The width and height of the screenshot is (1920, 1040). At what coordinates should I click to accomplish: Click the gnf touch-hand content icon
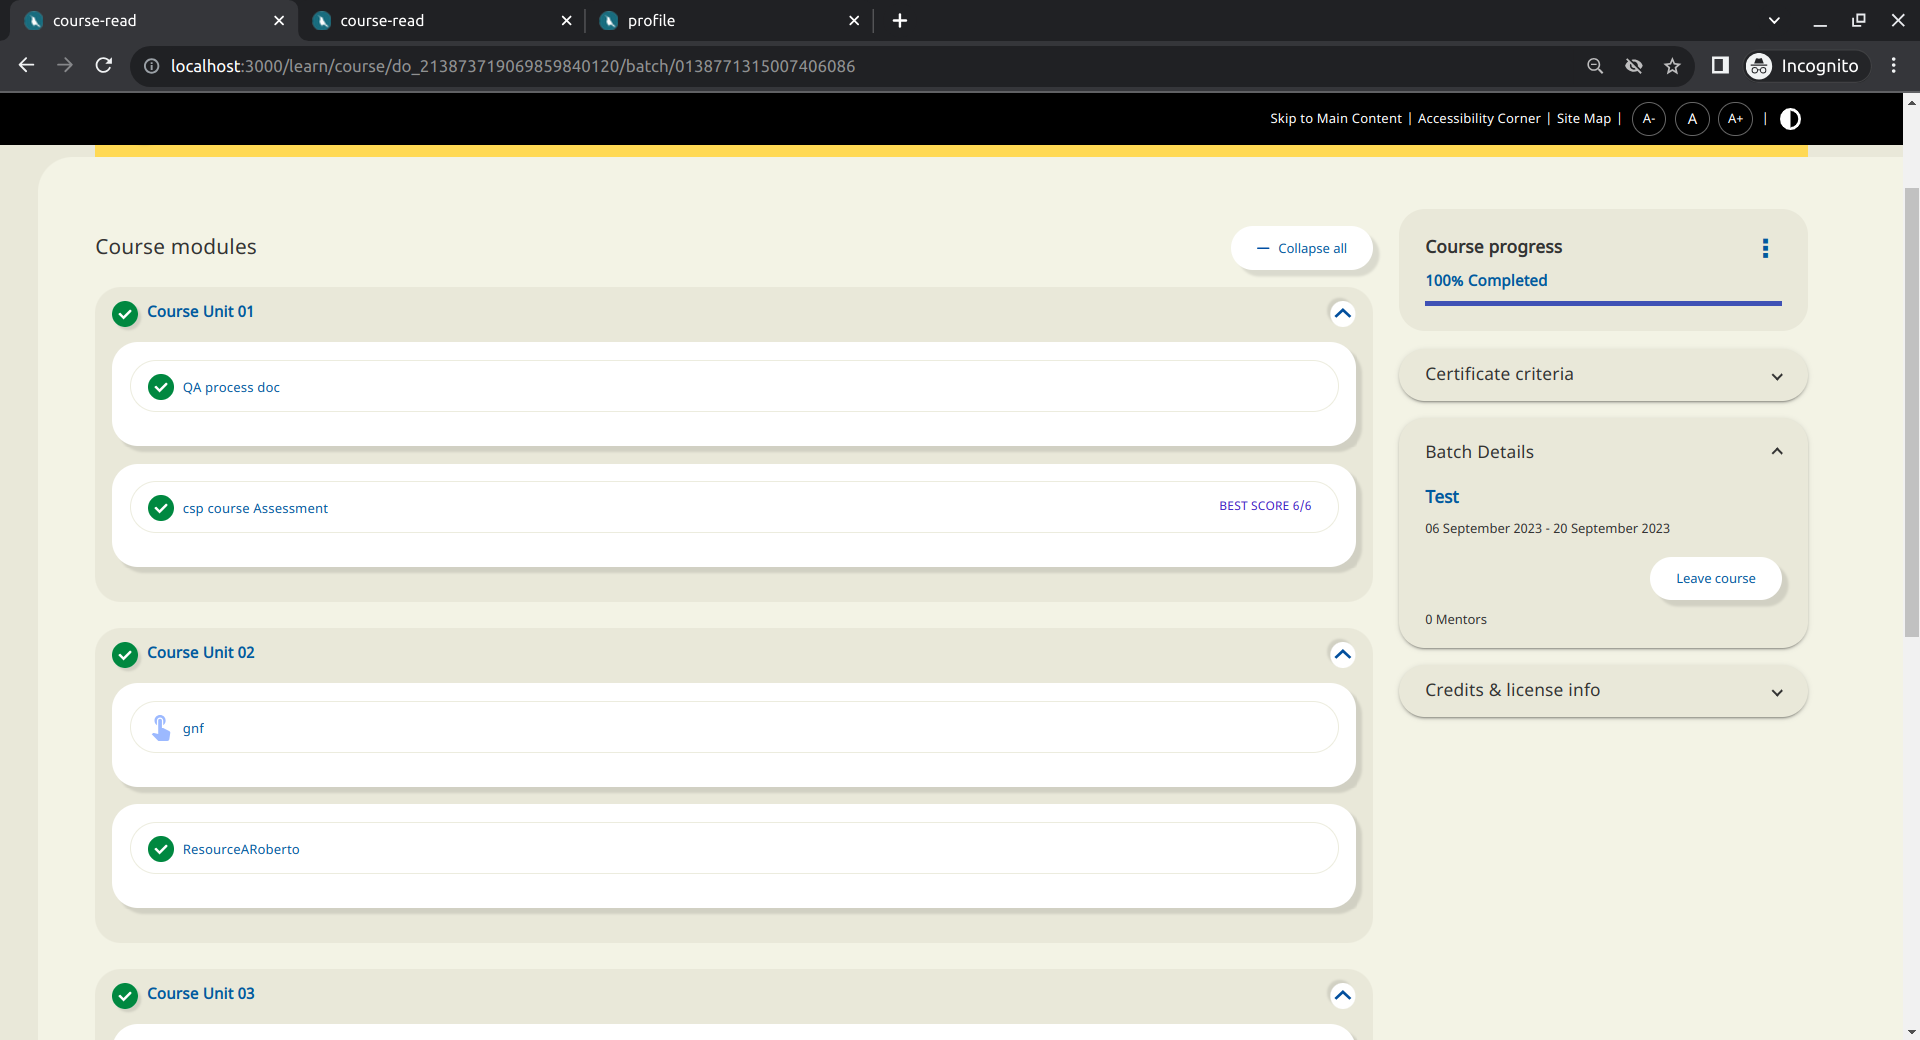(x=161, y=728)
